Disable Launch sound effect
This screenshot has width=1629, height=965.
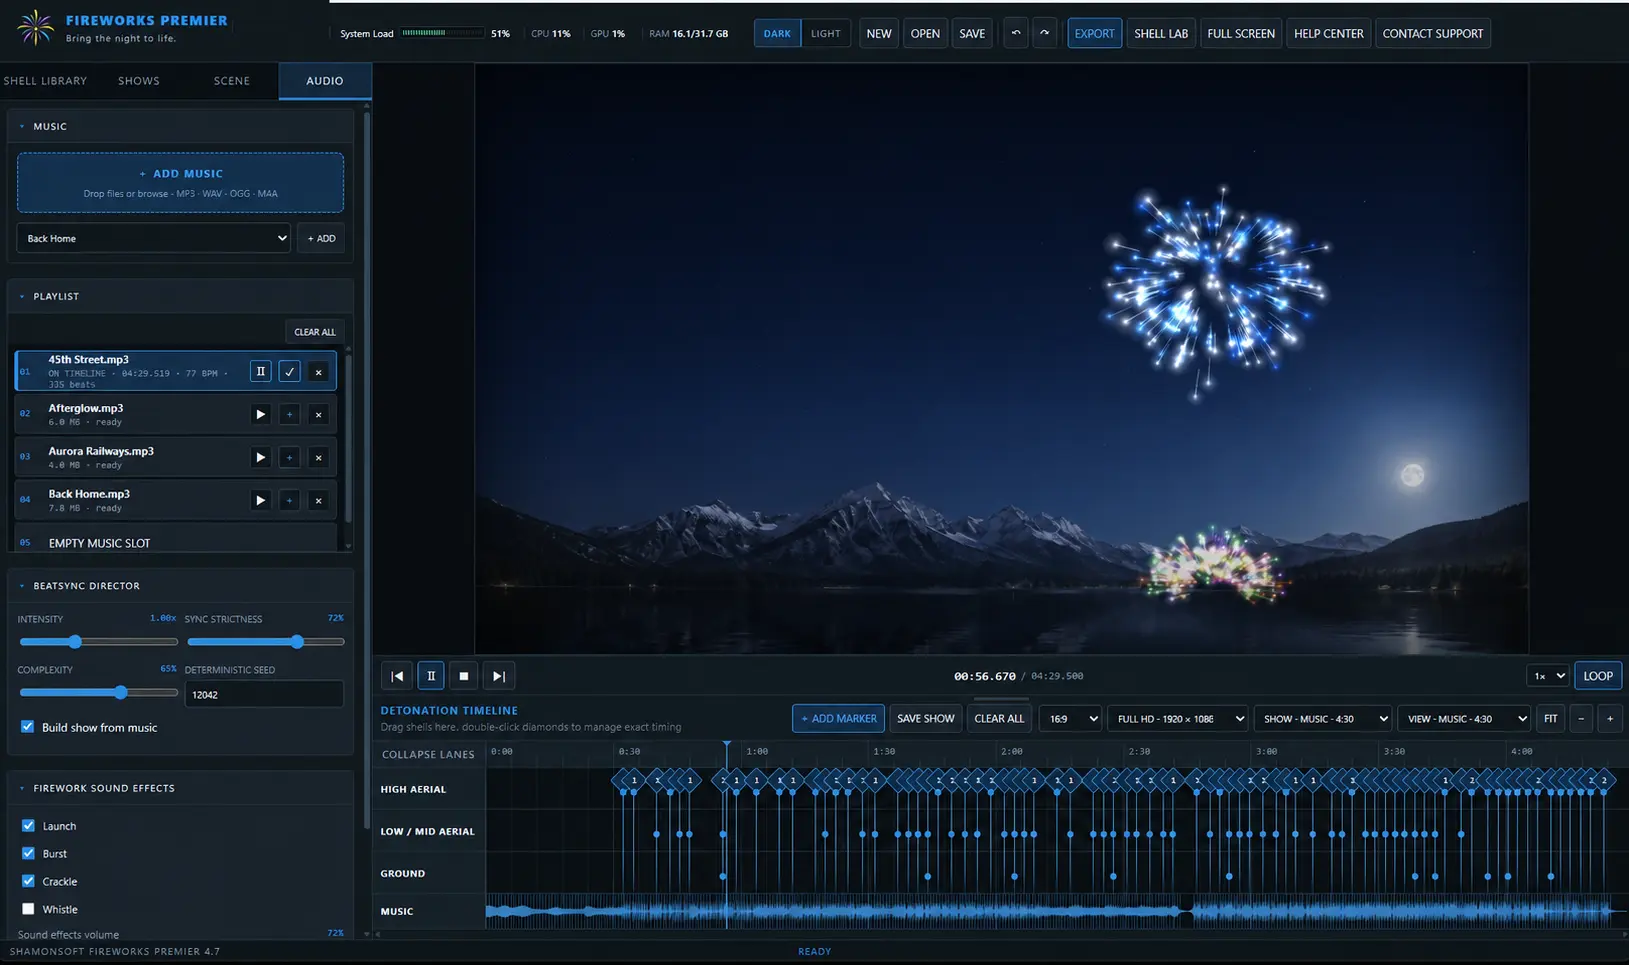[x=28, y=826]
